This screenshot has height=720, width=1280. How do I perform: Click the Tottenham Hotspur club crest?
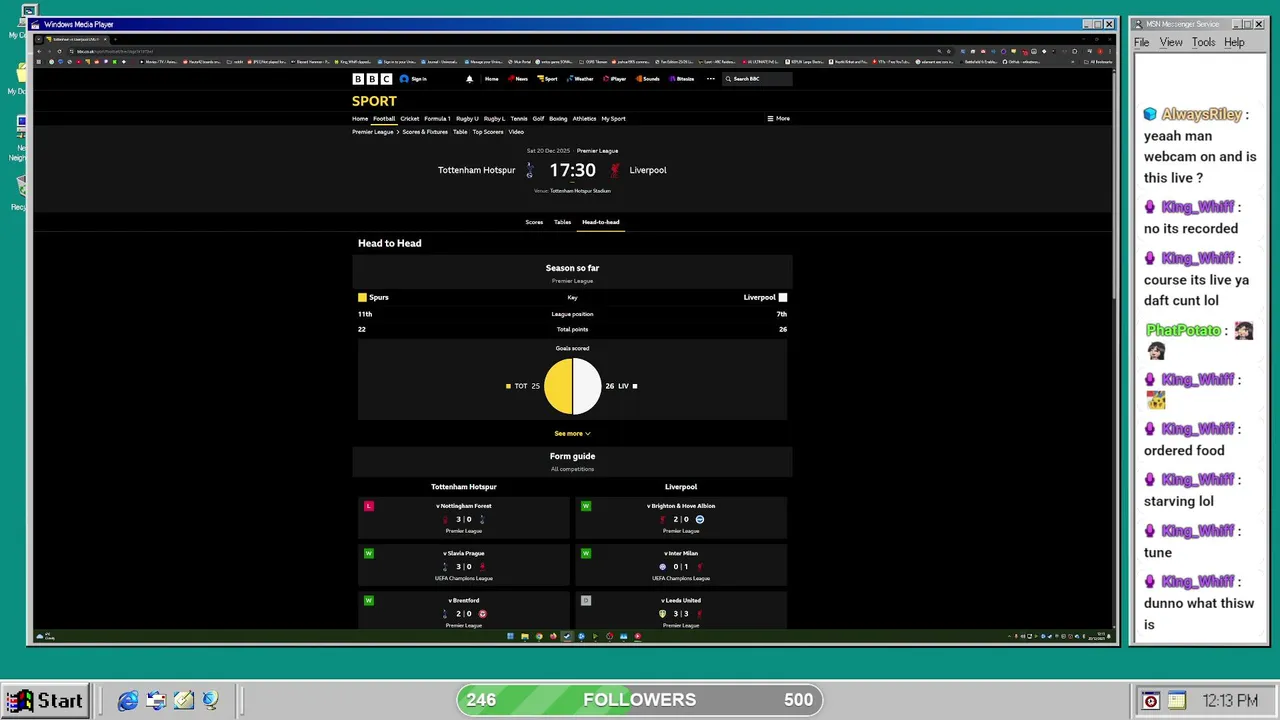(530, 170)
